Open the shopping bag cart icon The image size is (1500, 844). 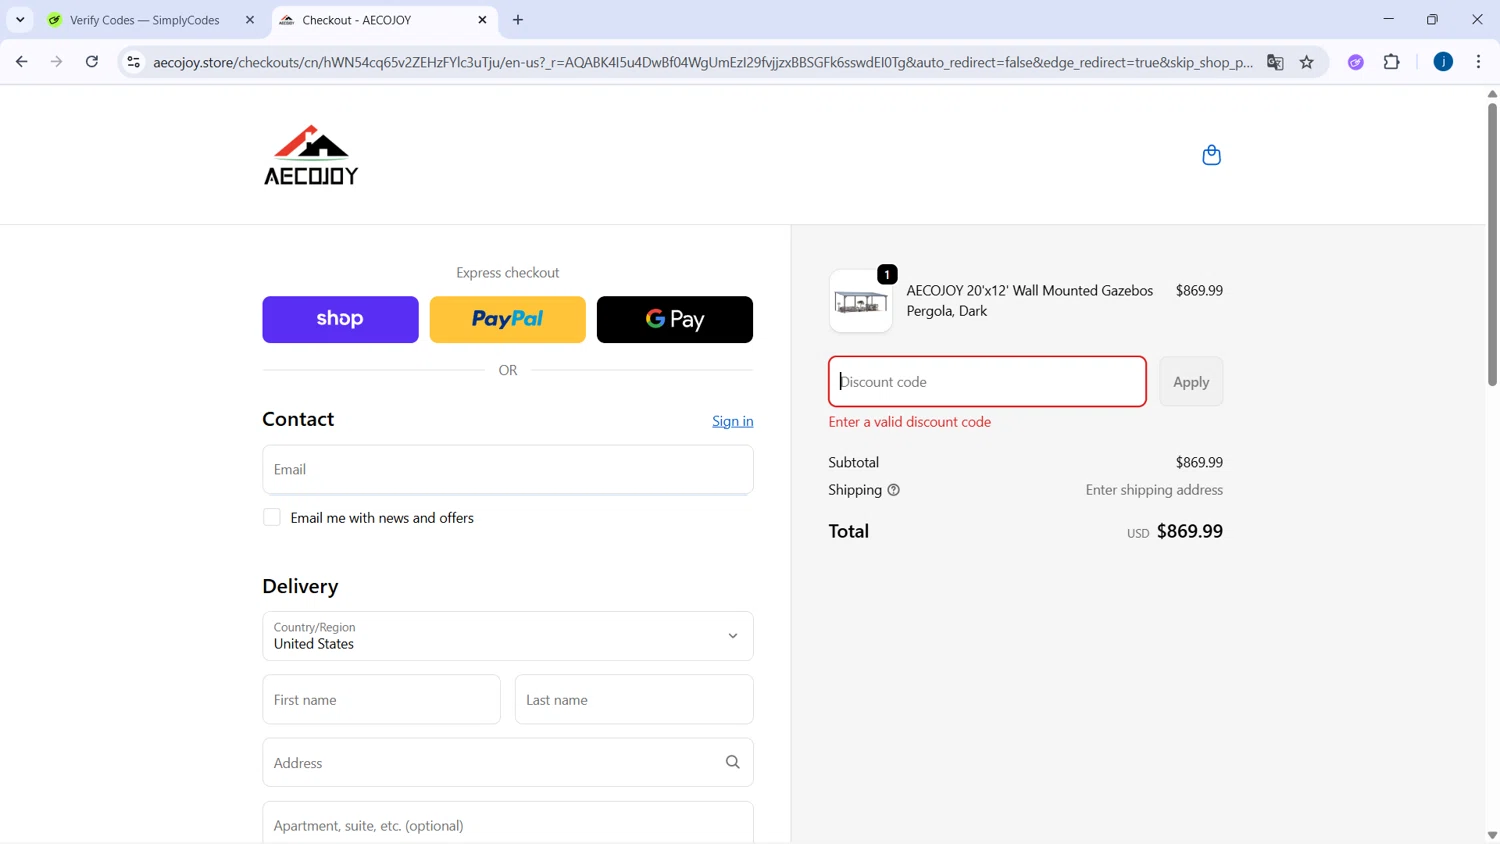pos(1211,155)
